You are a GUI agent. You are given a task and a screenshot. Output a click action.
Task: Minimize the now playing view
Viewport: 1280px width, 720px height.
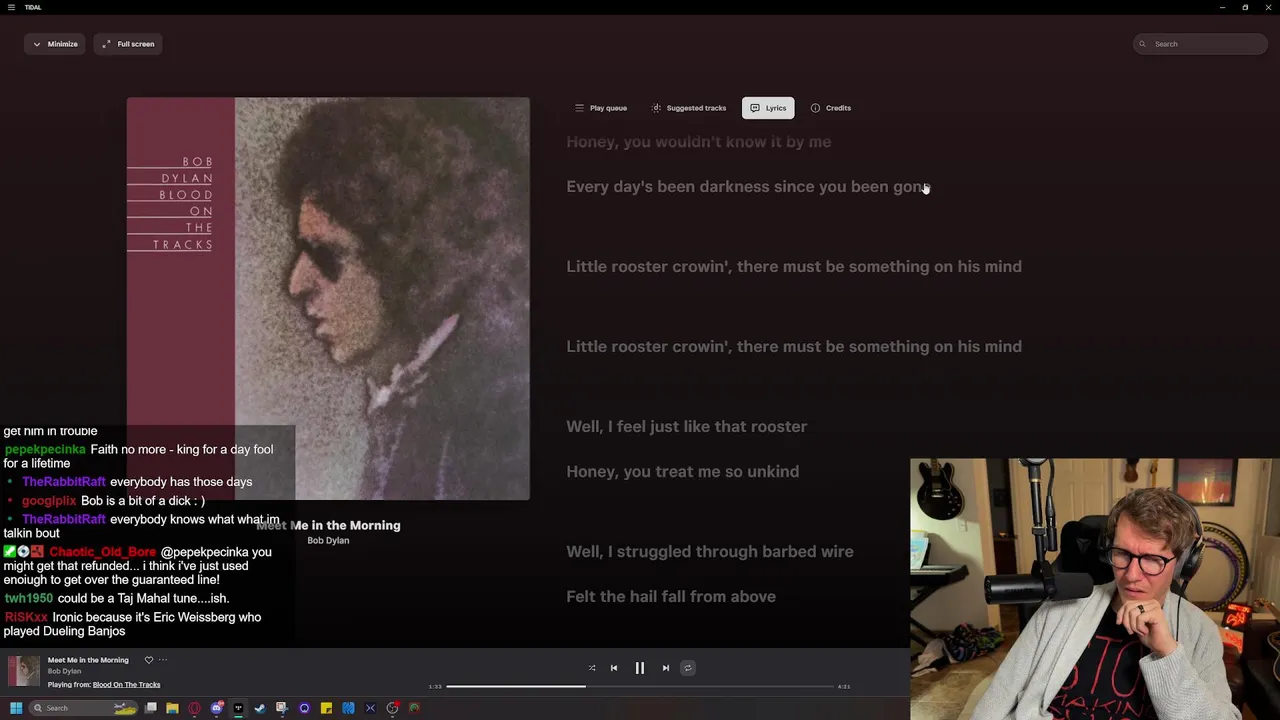click(54, 44)
